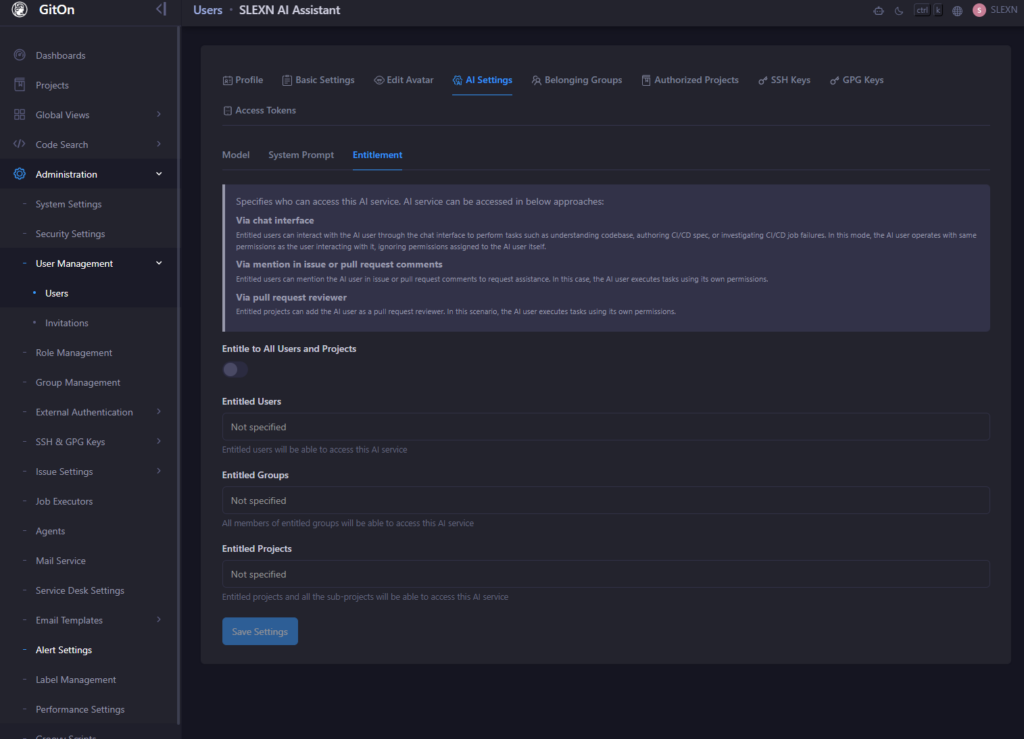Viewport: 1024px width, 739px height.
Task: Expand the Code Search submenu
Action: (x=159, y=145)
